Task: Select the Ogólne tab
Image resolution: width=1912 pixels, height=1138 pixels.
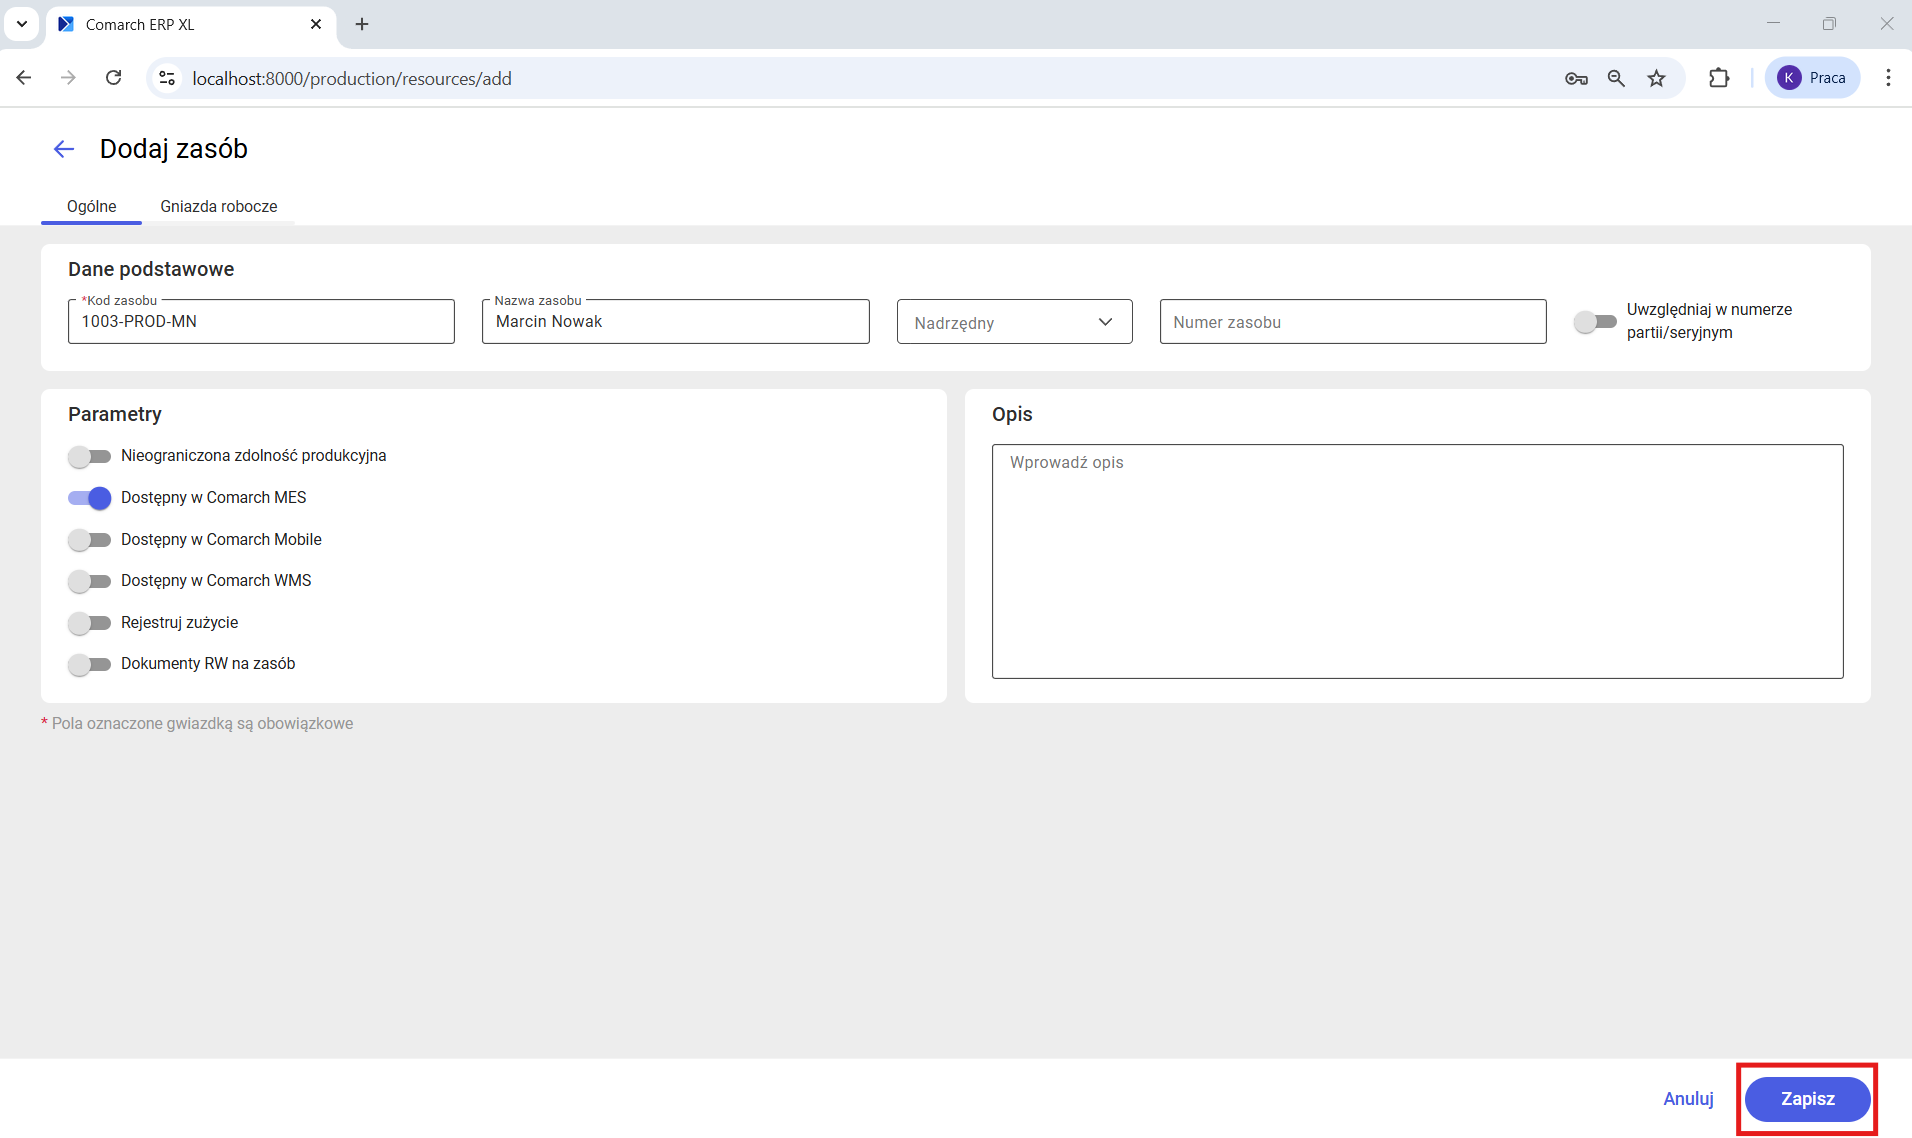Action: click(91, 206)
